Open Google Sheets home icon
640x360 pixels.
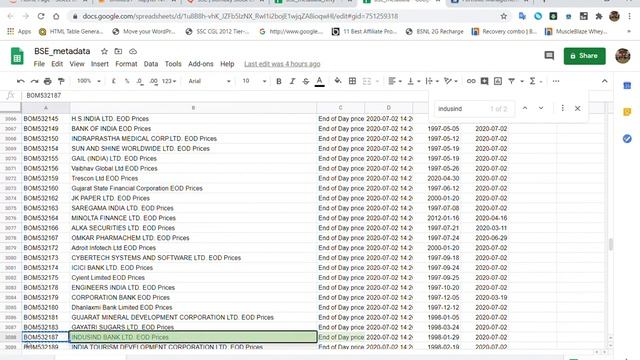[x=17, y=56]
